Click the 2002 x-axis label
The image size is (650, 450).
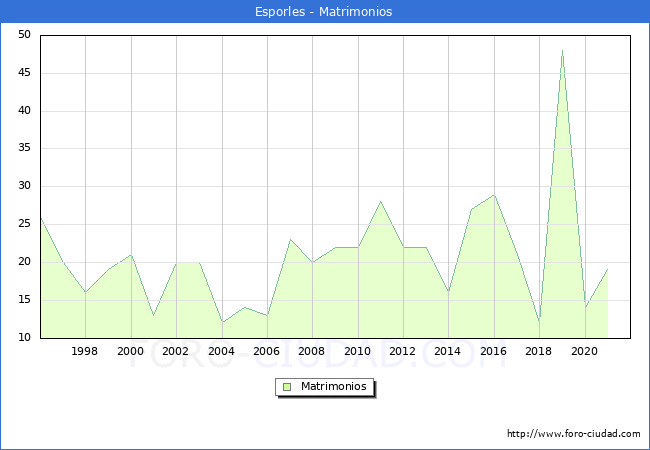pyautogui.click(x=175, y=351)
